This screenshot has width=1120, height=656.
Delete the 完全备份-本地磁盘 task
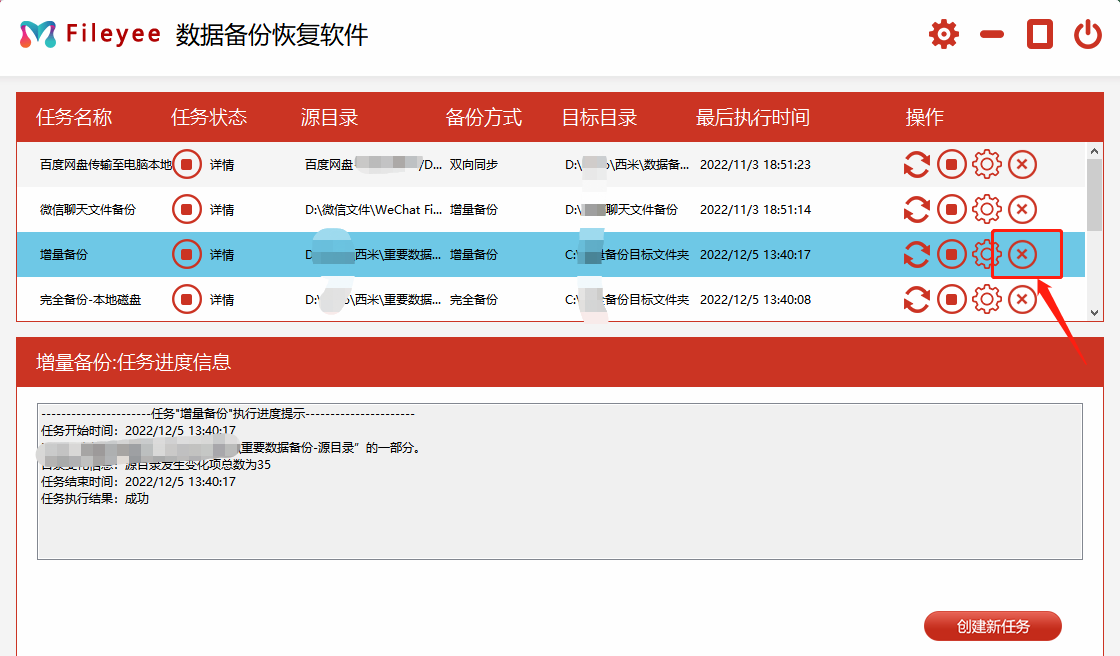pos(1022,298)
